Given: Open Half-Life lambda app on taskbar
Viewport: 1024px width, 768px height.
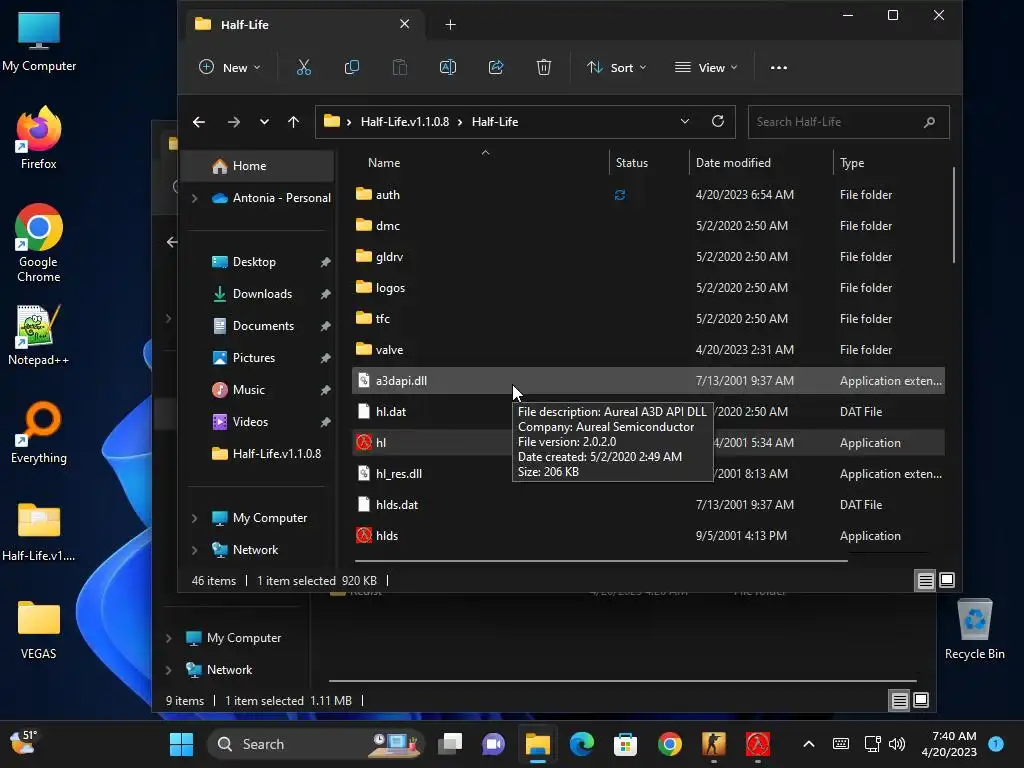Looking at the screenshot, I should [x=758, y=744].
